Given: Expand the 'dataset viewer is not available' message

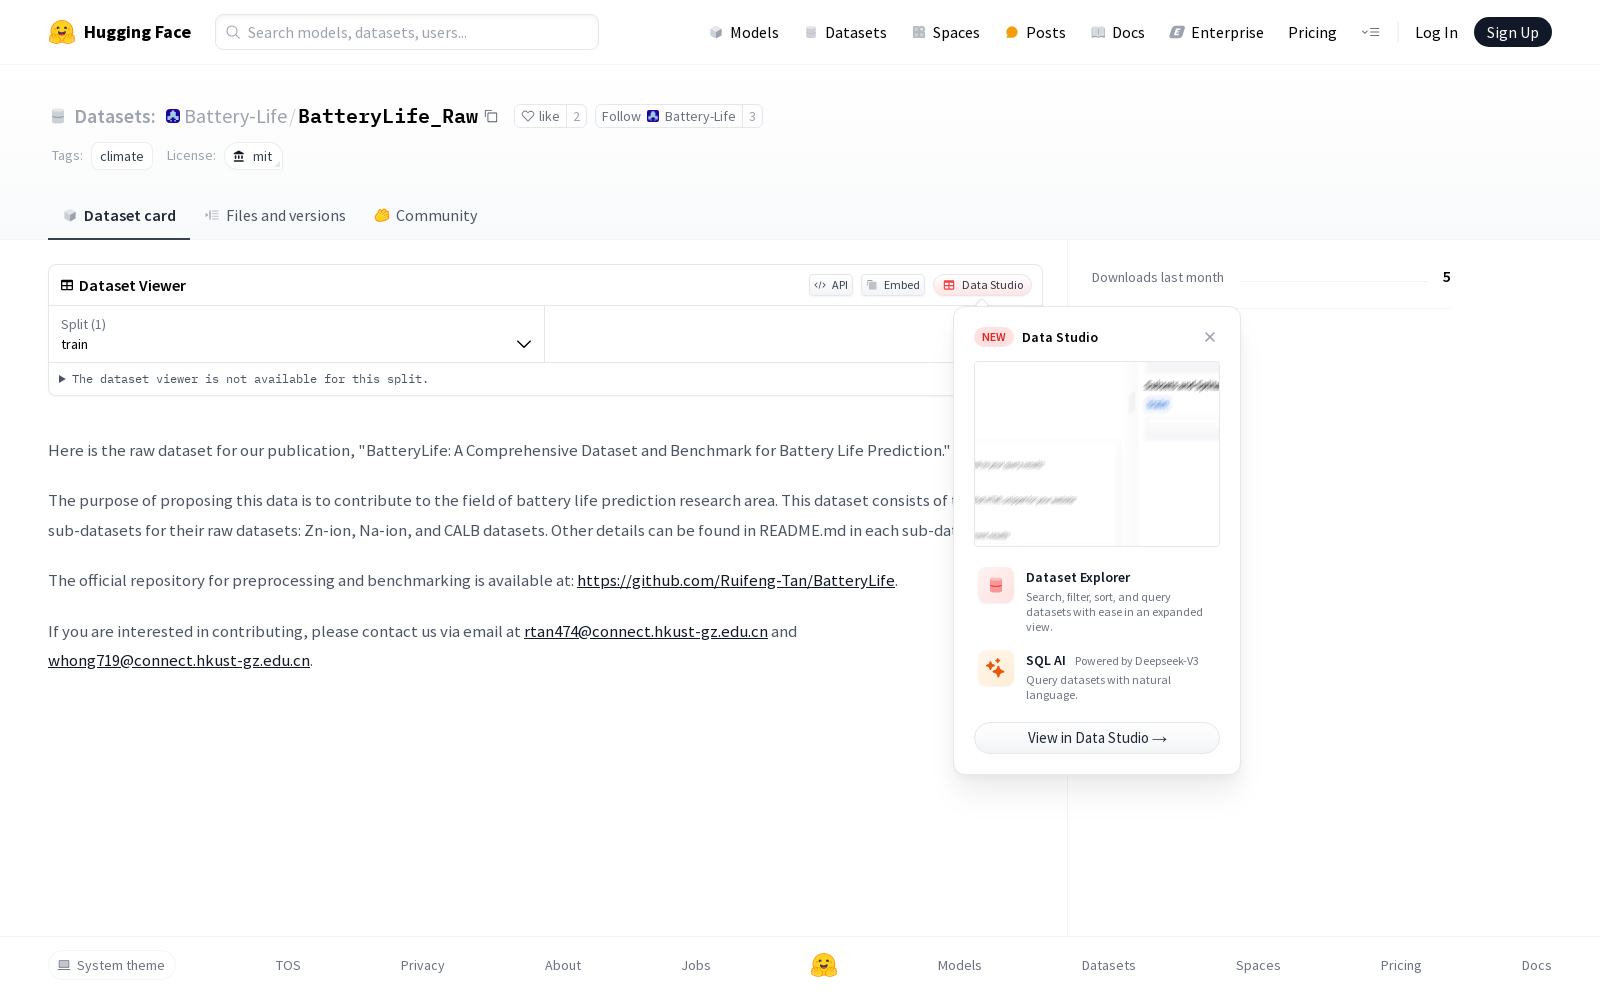Looking at the screenshot, I should coord(244,379).
